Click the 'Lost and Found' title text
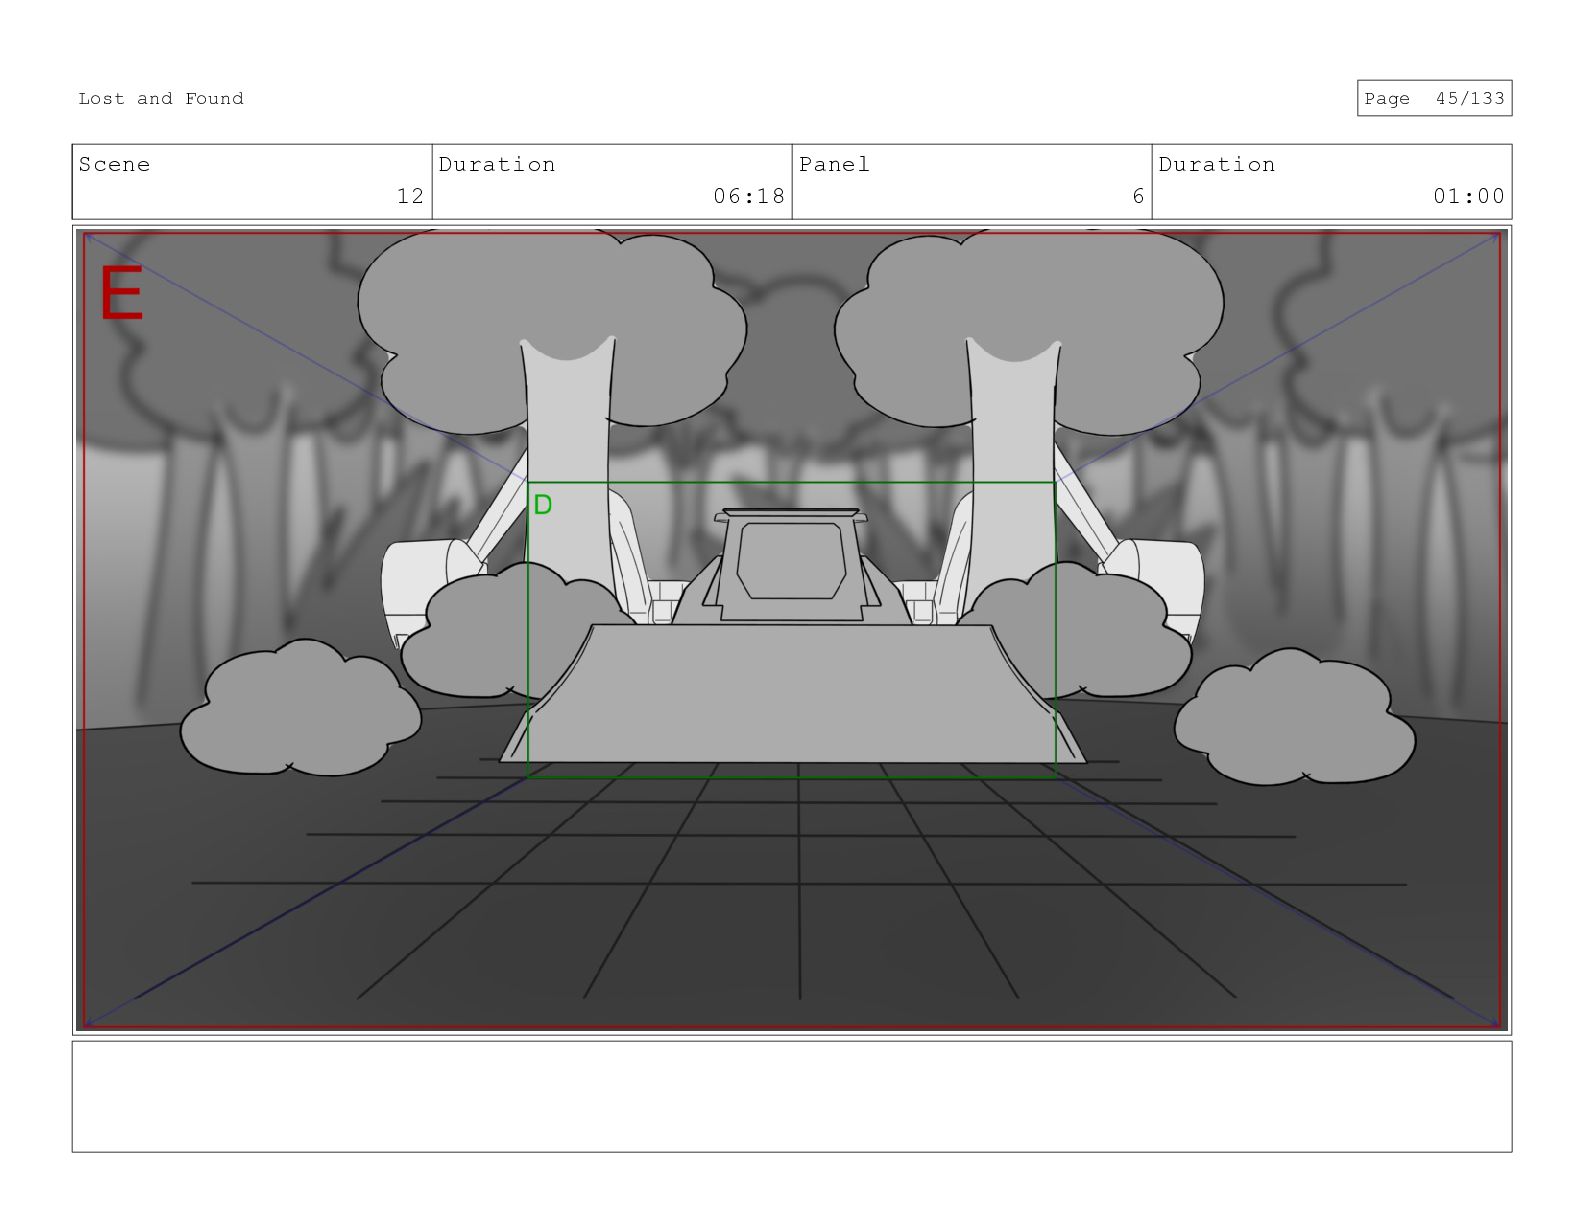1584x1224 pixels. (x=161, y=98)
